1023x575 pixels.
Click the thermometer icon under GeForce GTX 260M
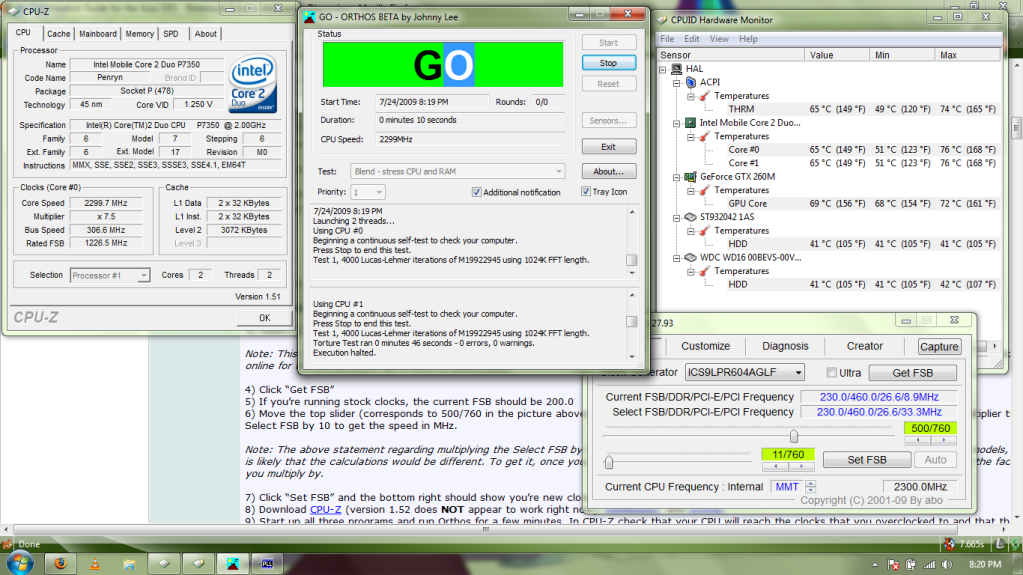tap(705, 190)
